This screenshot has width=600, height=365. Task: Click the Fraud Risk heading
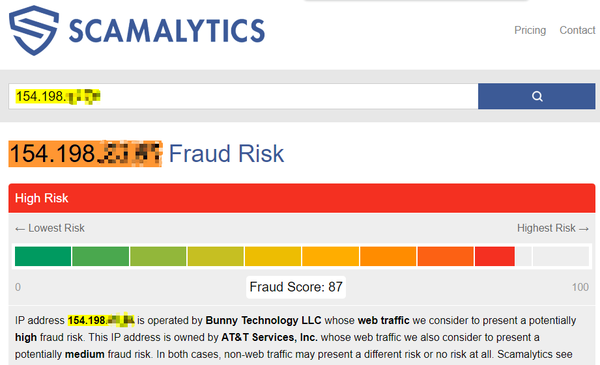tap(226, 154)
